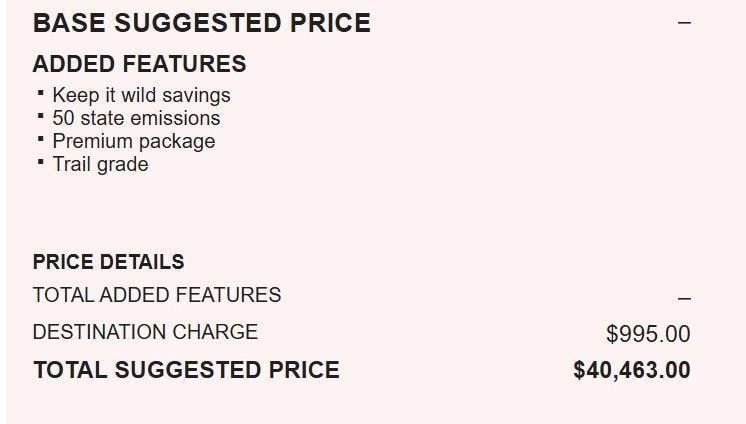
Task: Open the Trail grade feature
Action: (100, 164)
